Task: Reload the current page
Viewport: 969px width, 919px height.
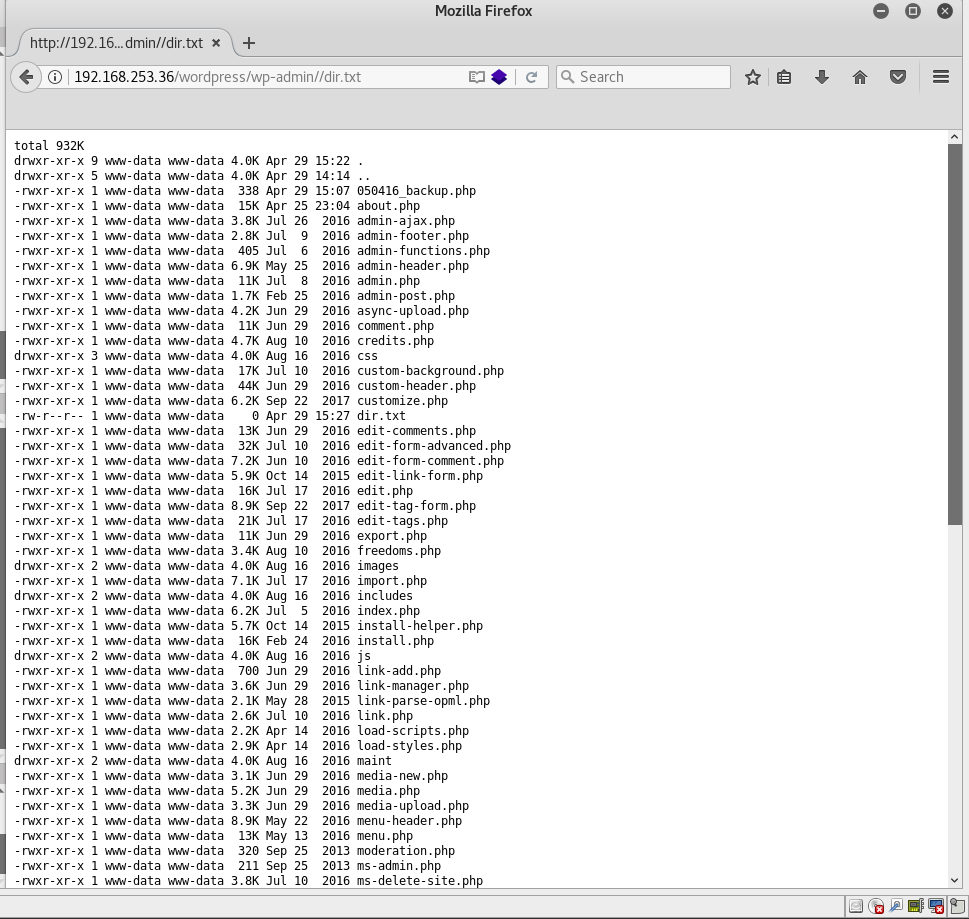Action: click(532, 77)
